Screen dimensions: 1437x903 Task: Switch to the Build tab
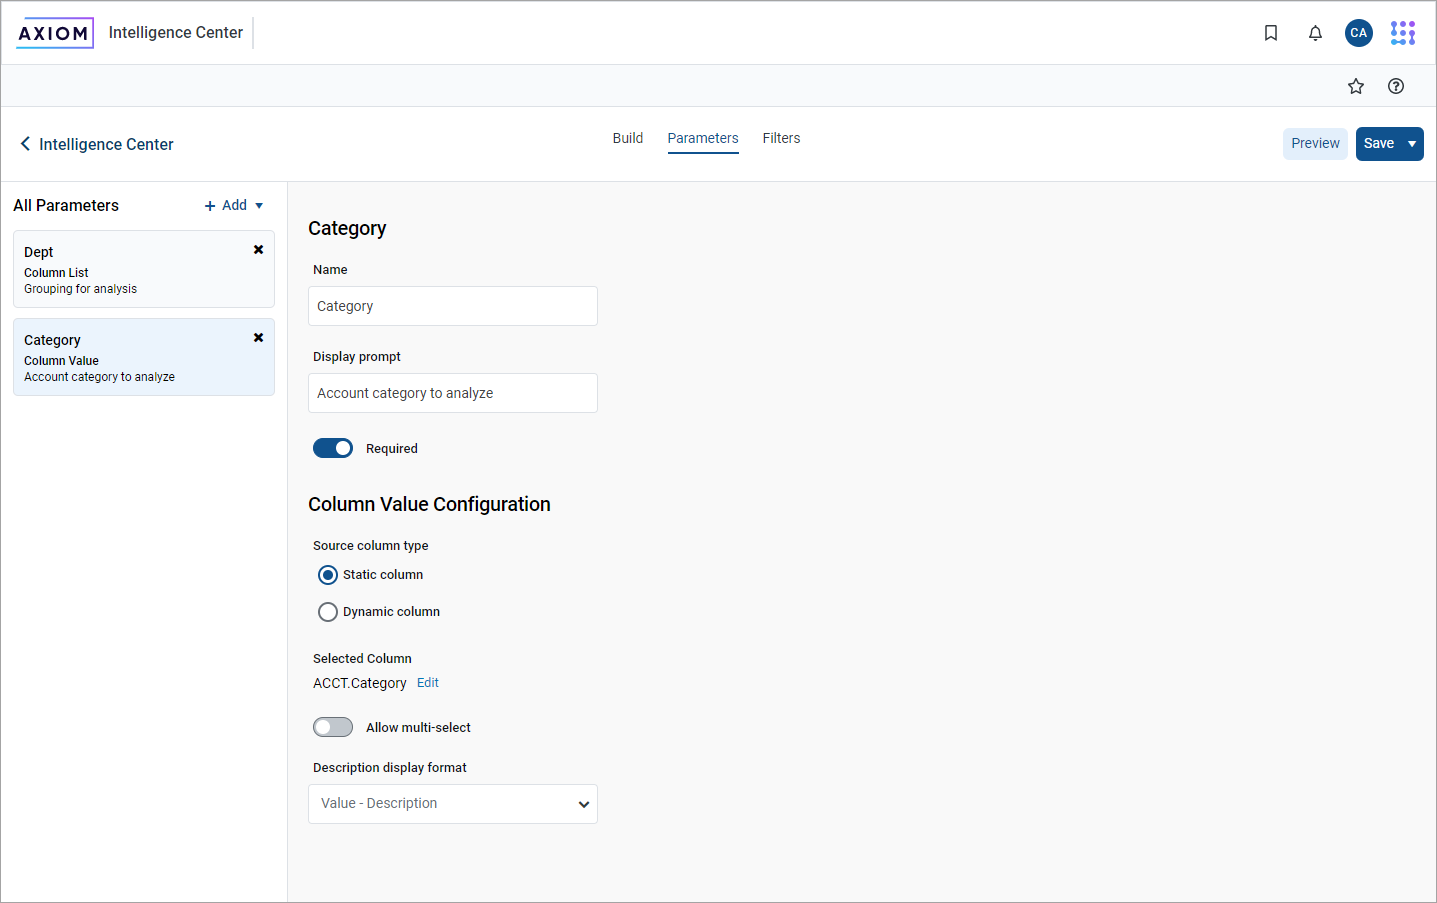[627, 138]
